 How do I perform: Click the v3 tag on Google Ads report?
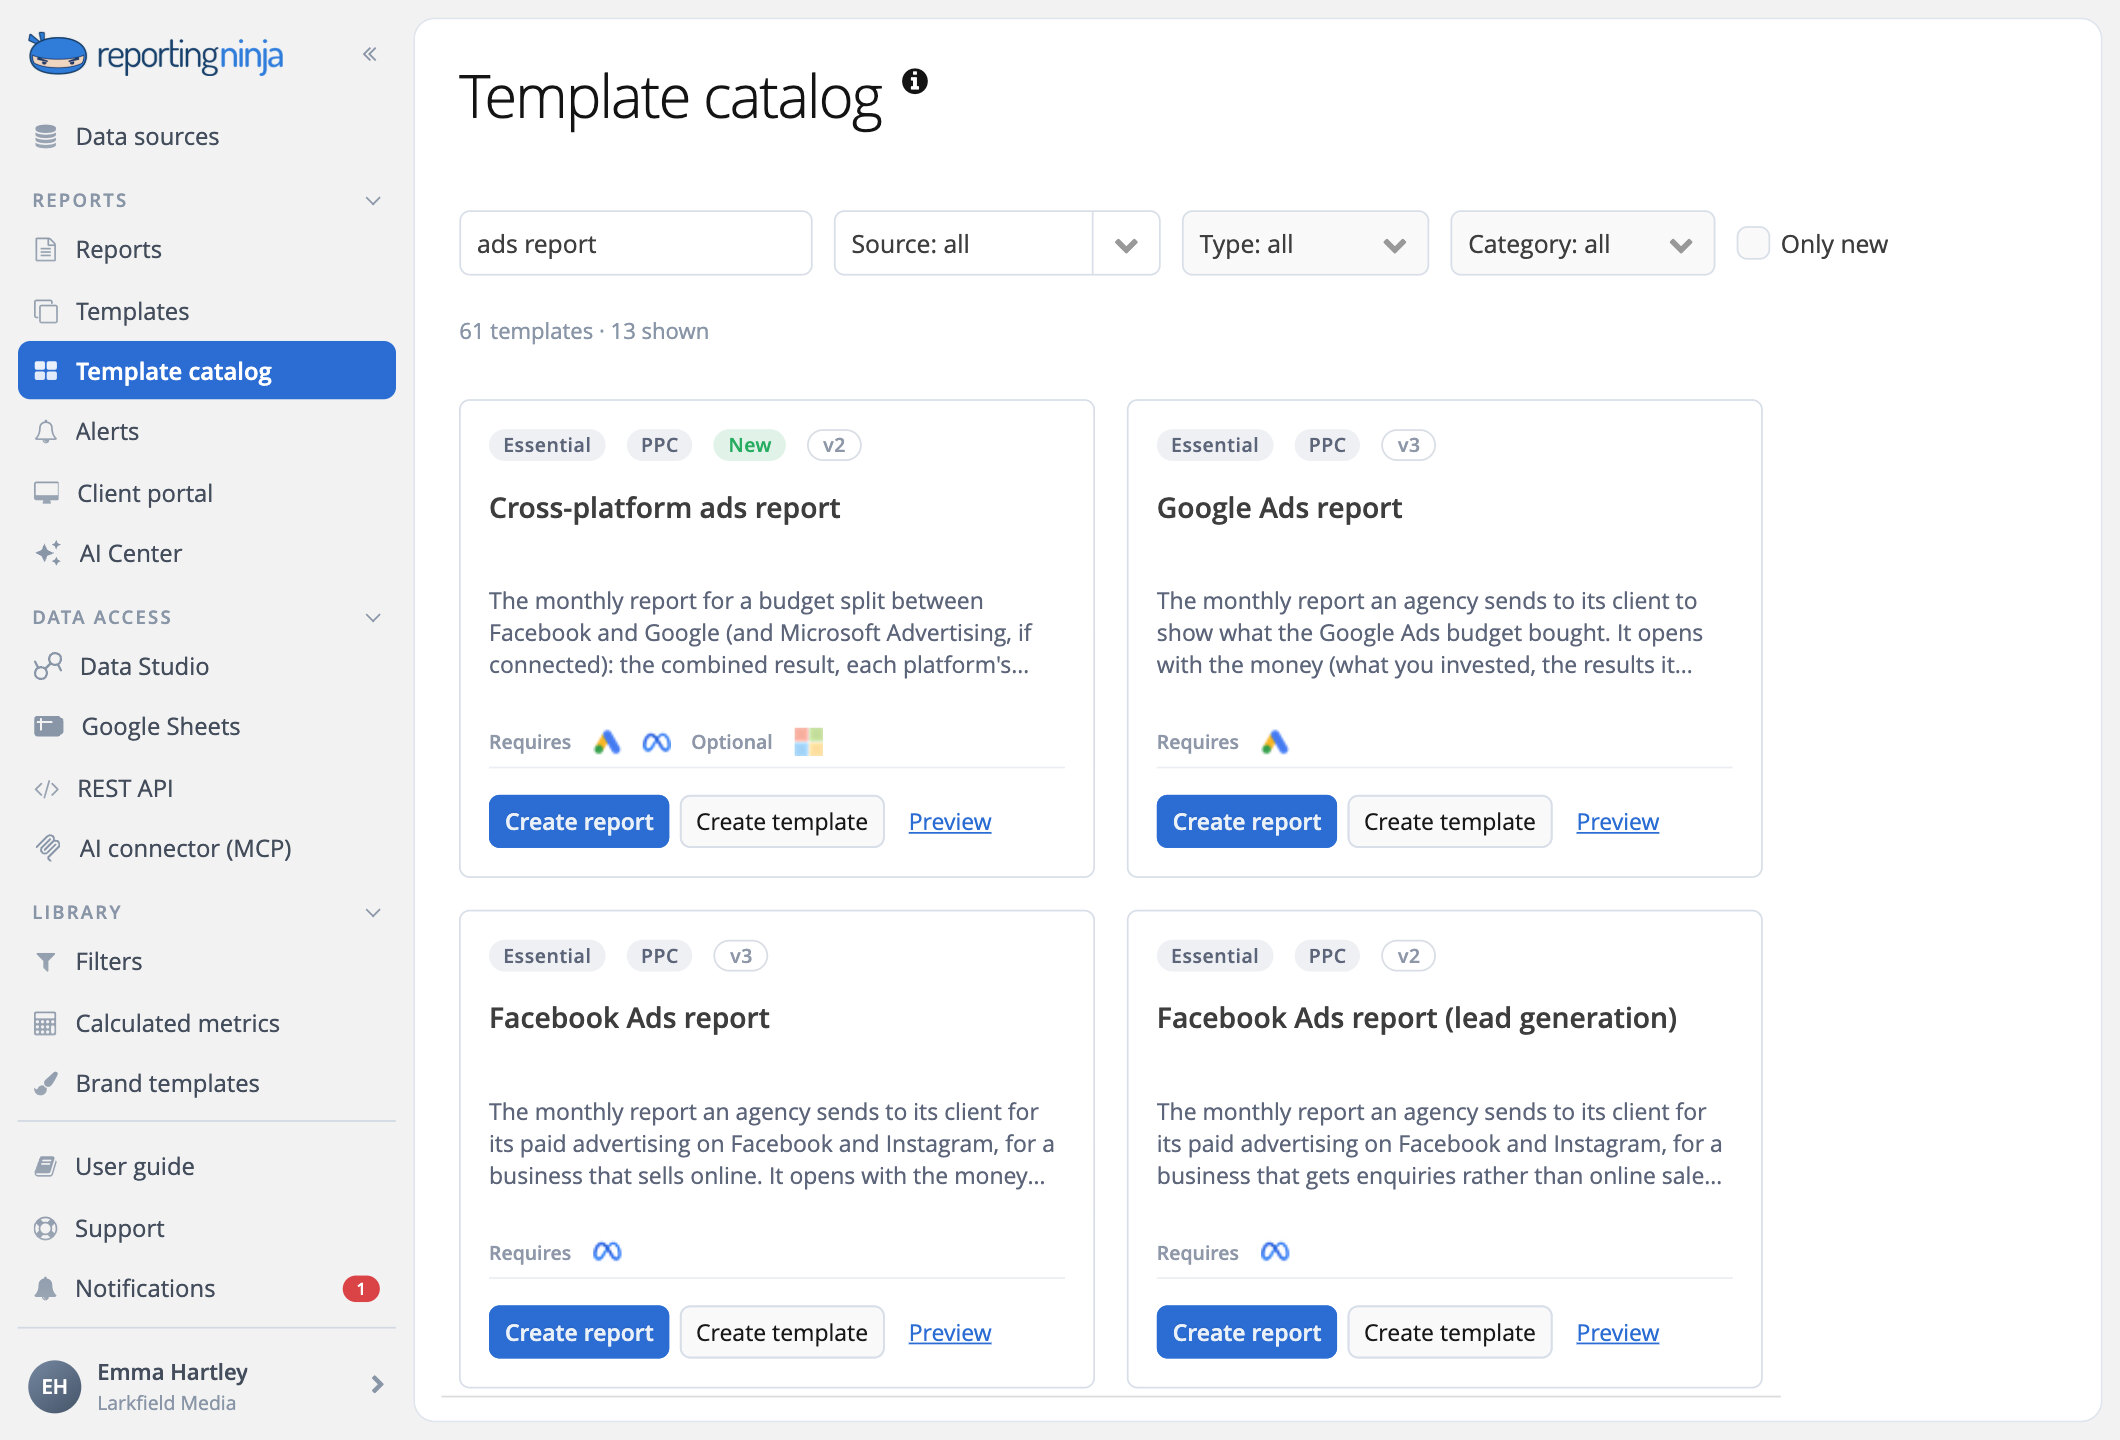point(1408,445)
